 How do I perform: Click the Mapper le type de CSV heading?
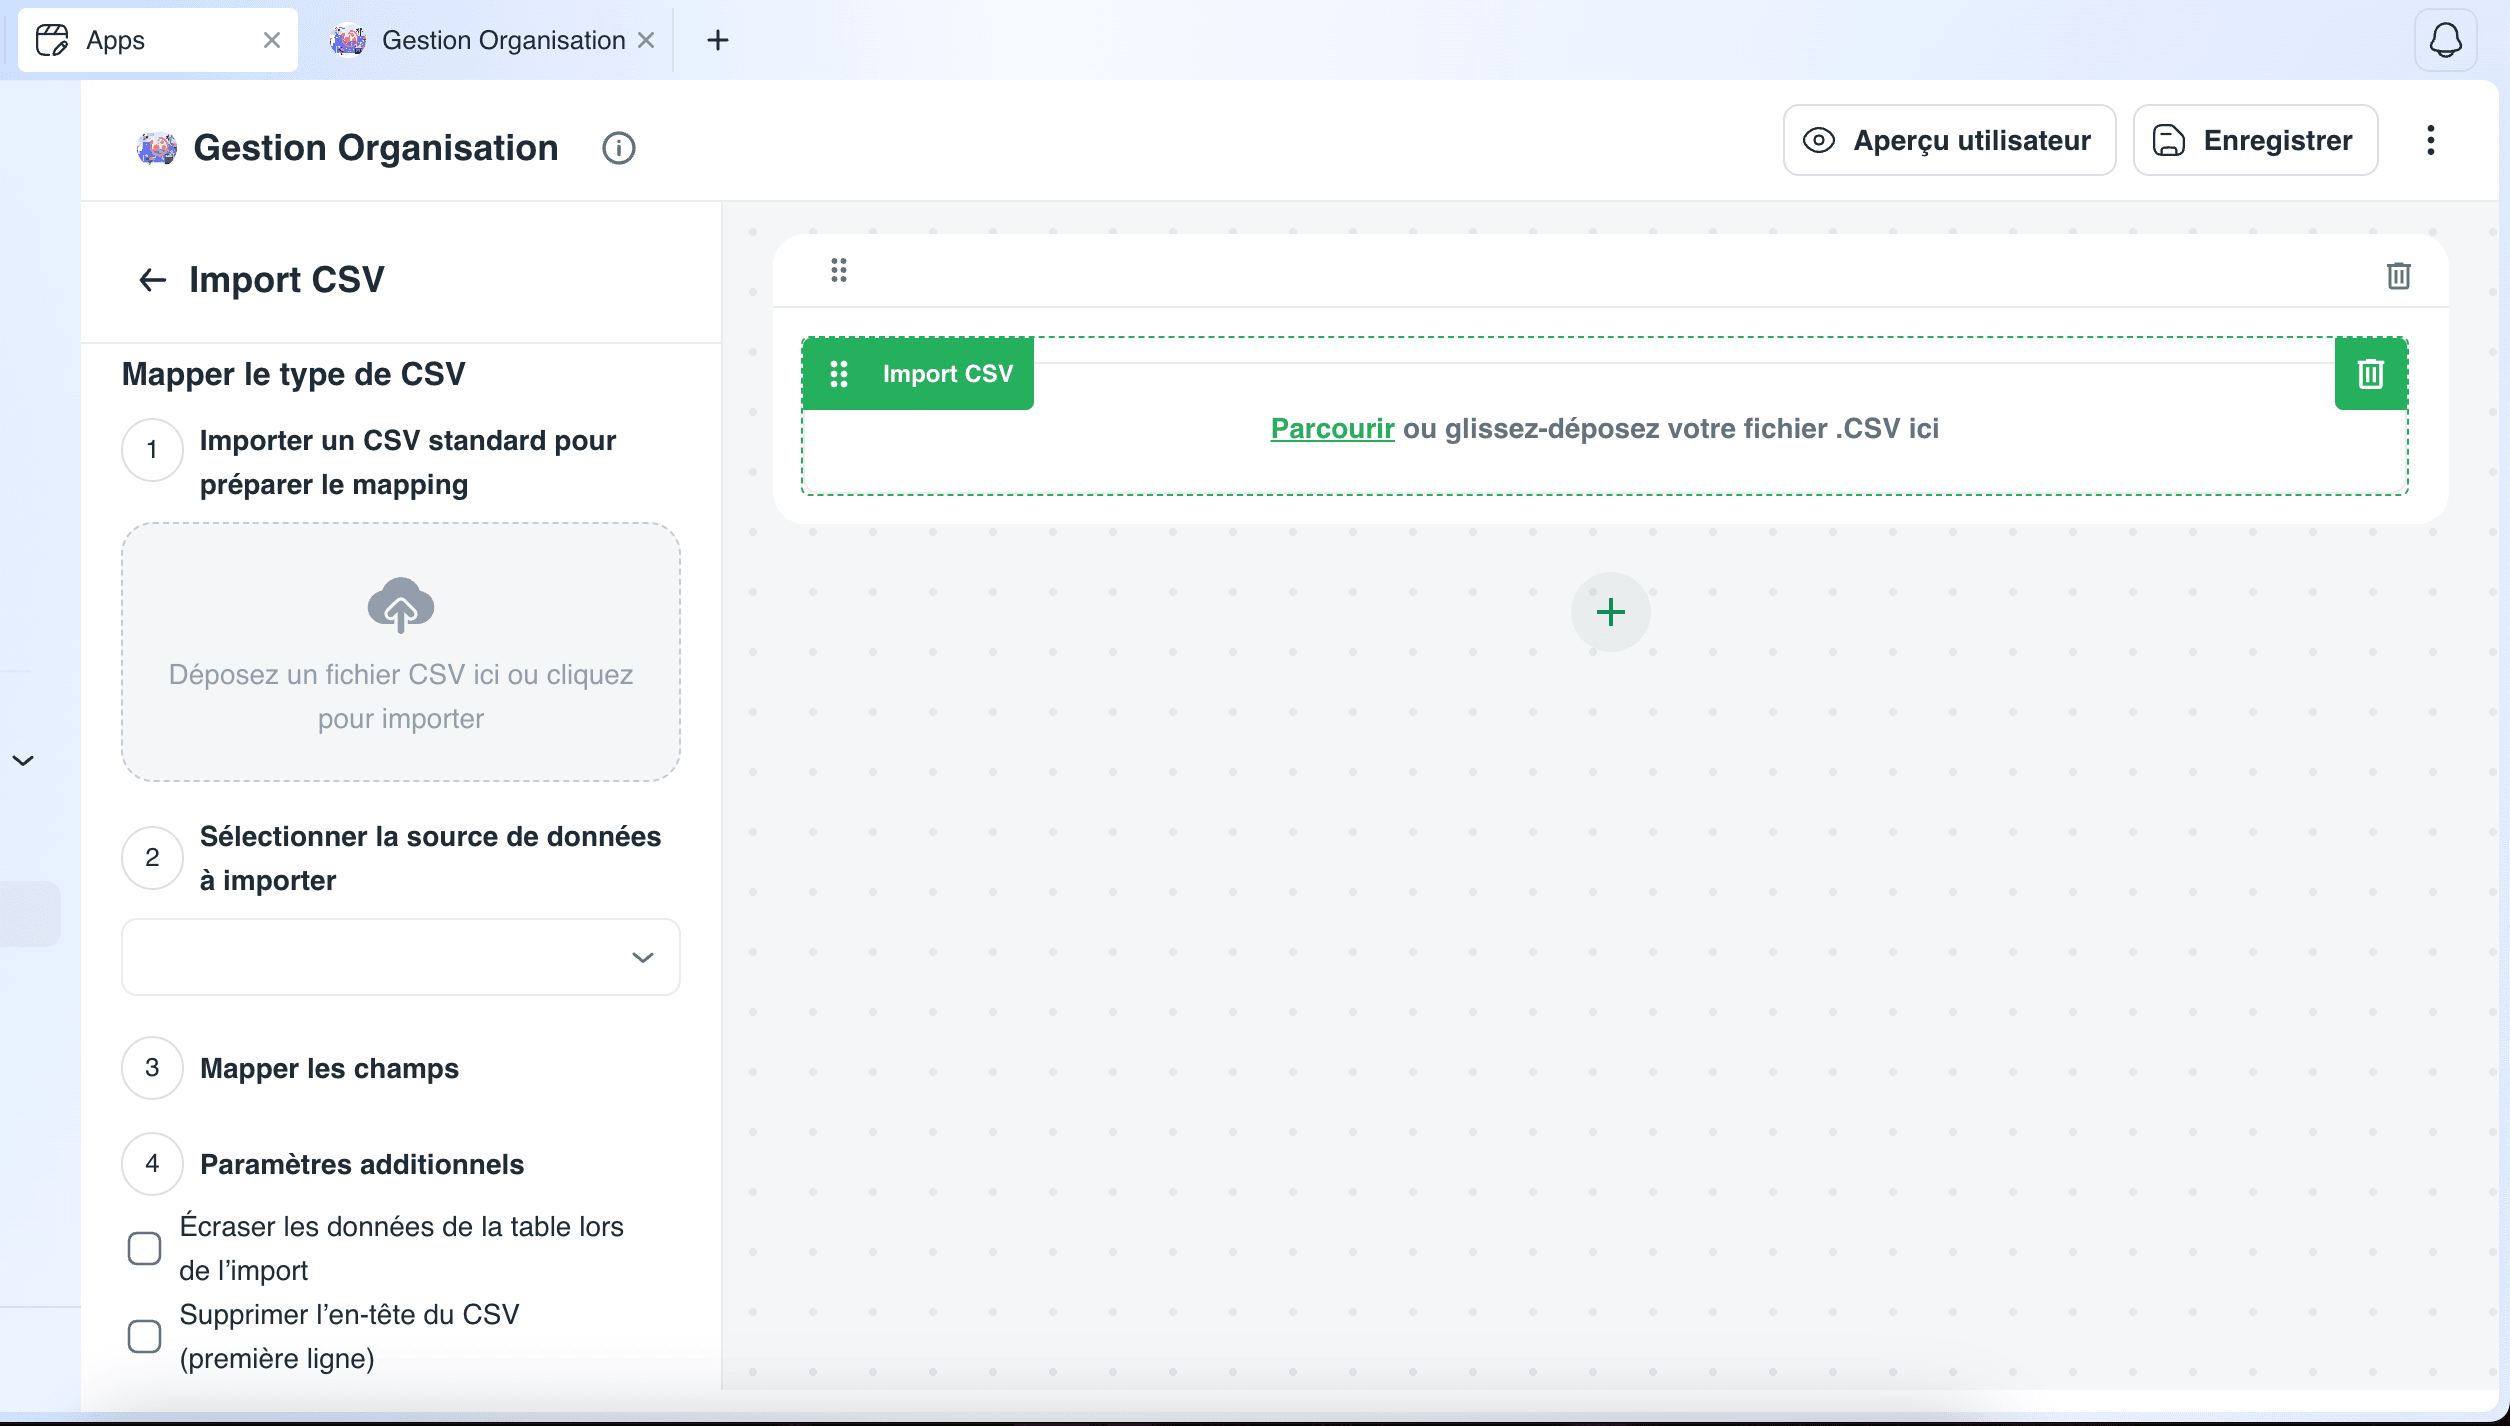[x=293, y=374]
